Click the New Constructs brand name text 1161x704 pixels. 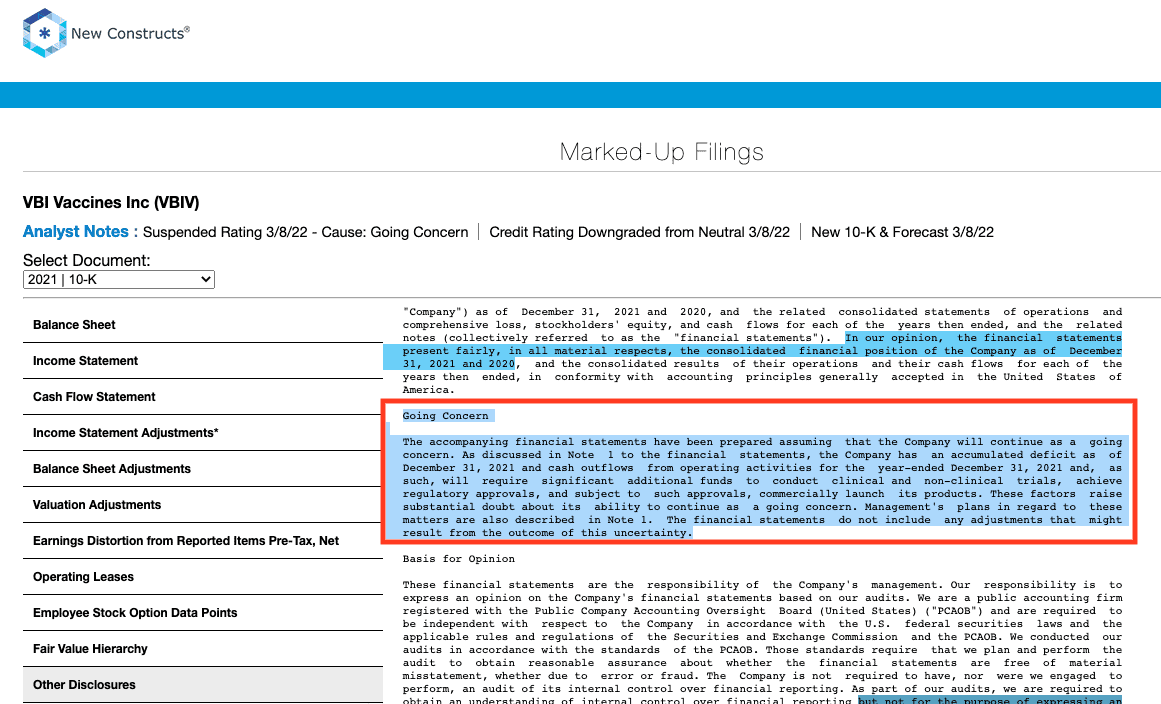(130, 33)
